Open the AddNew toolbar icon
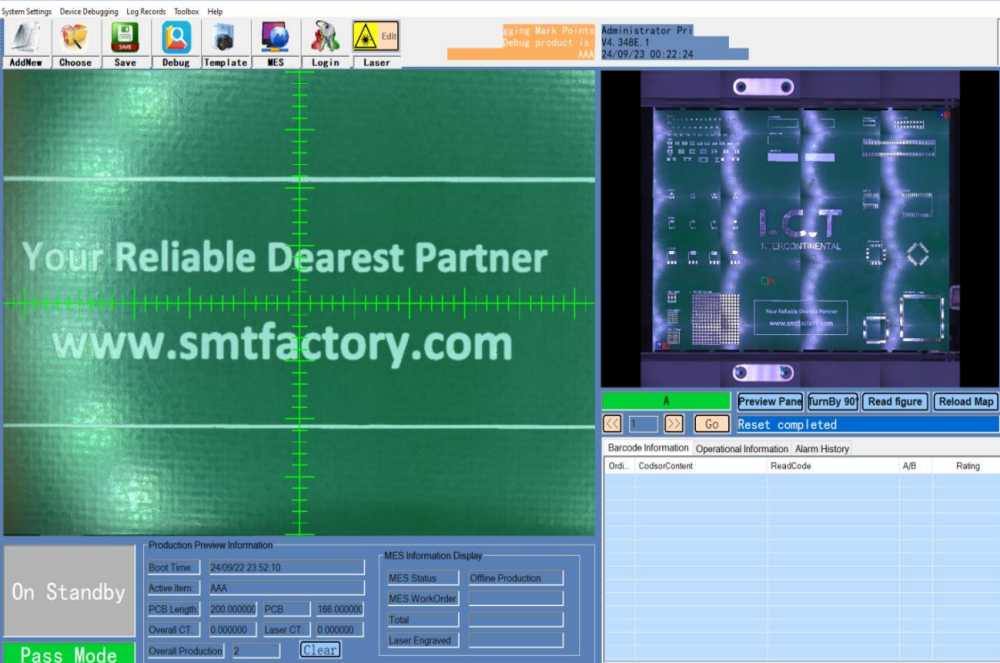Viewport: 1000px width, 663px height. pyautogui.click(x=26, y=43)
